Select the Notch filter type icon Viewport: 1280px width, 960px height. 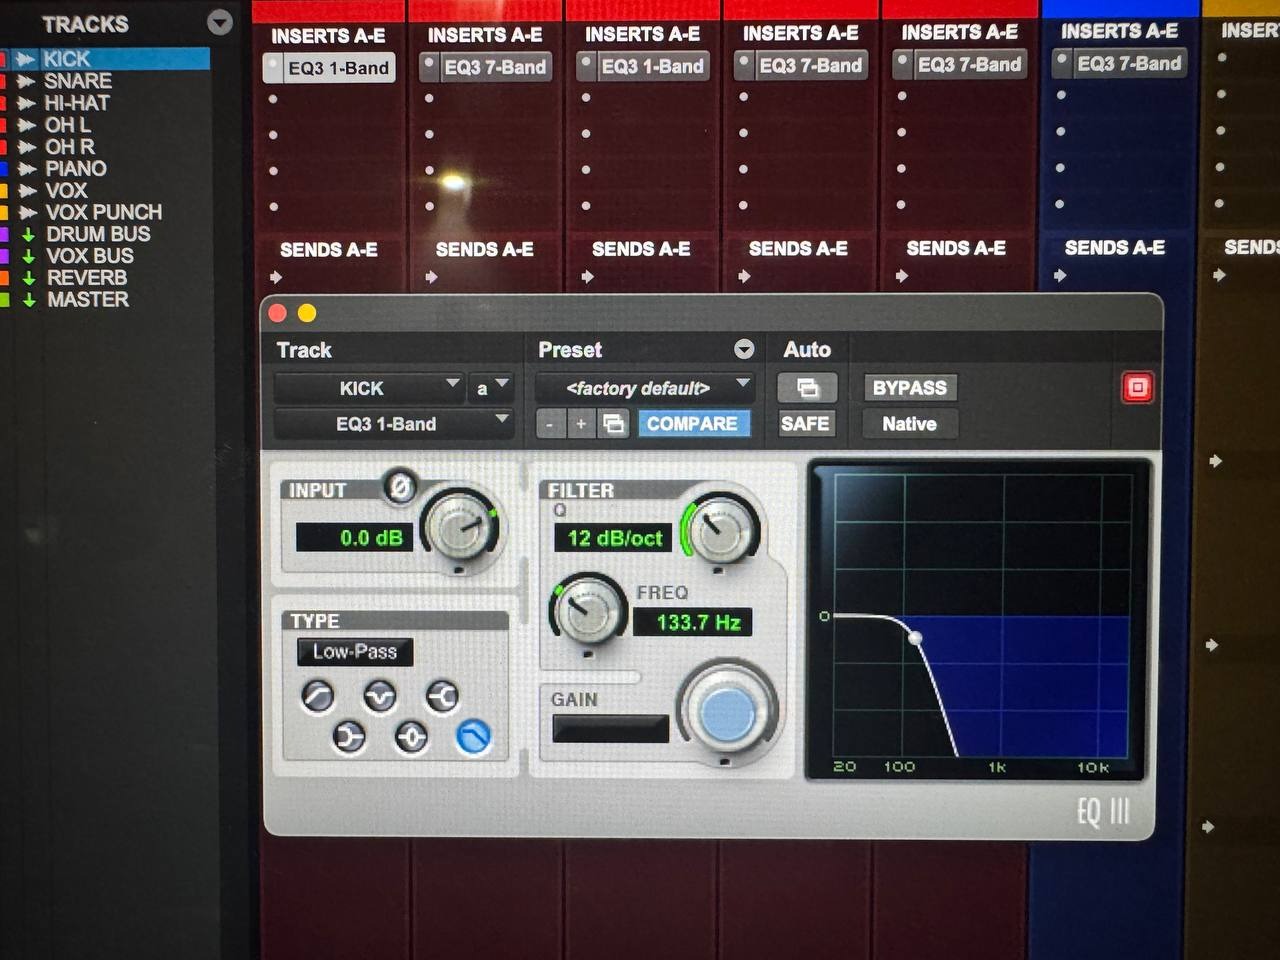click(x=380, y=696)
